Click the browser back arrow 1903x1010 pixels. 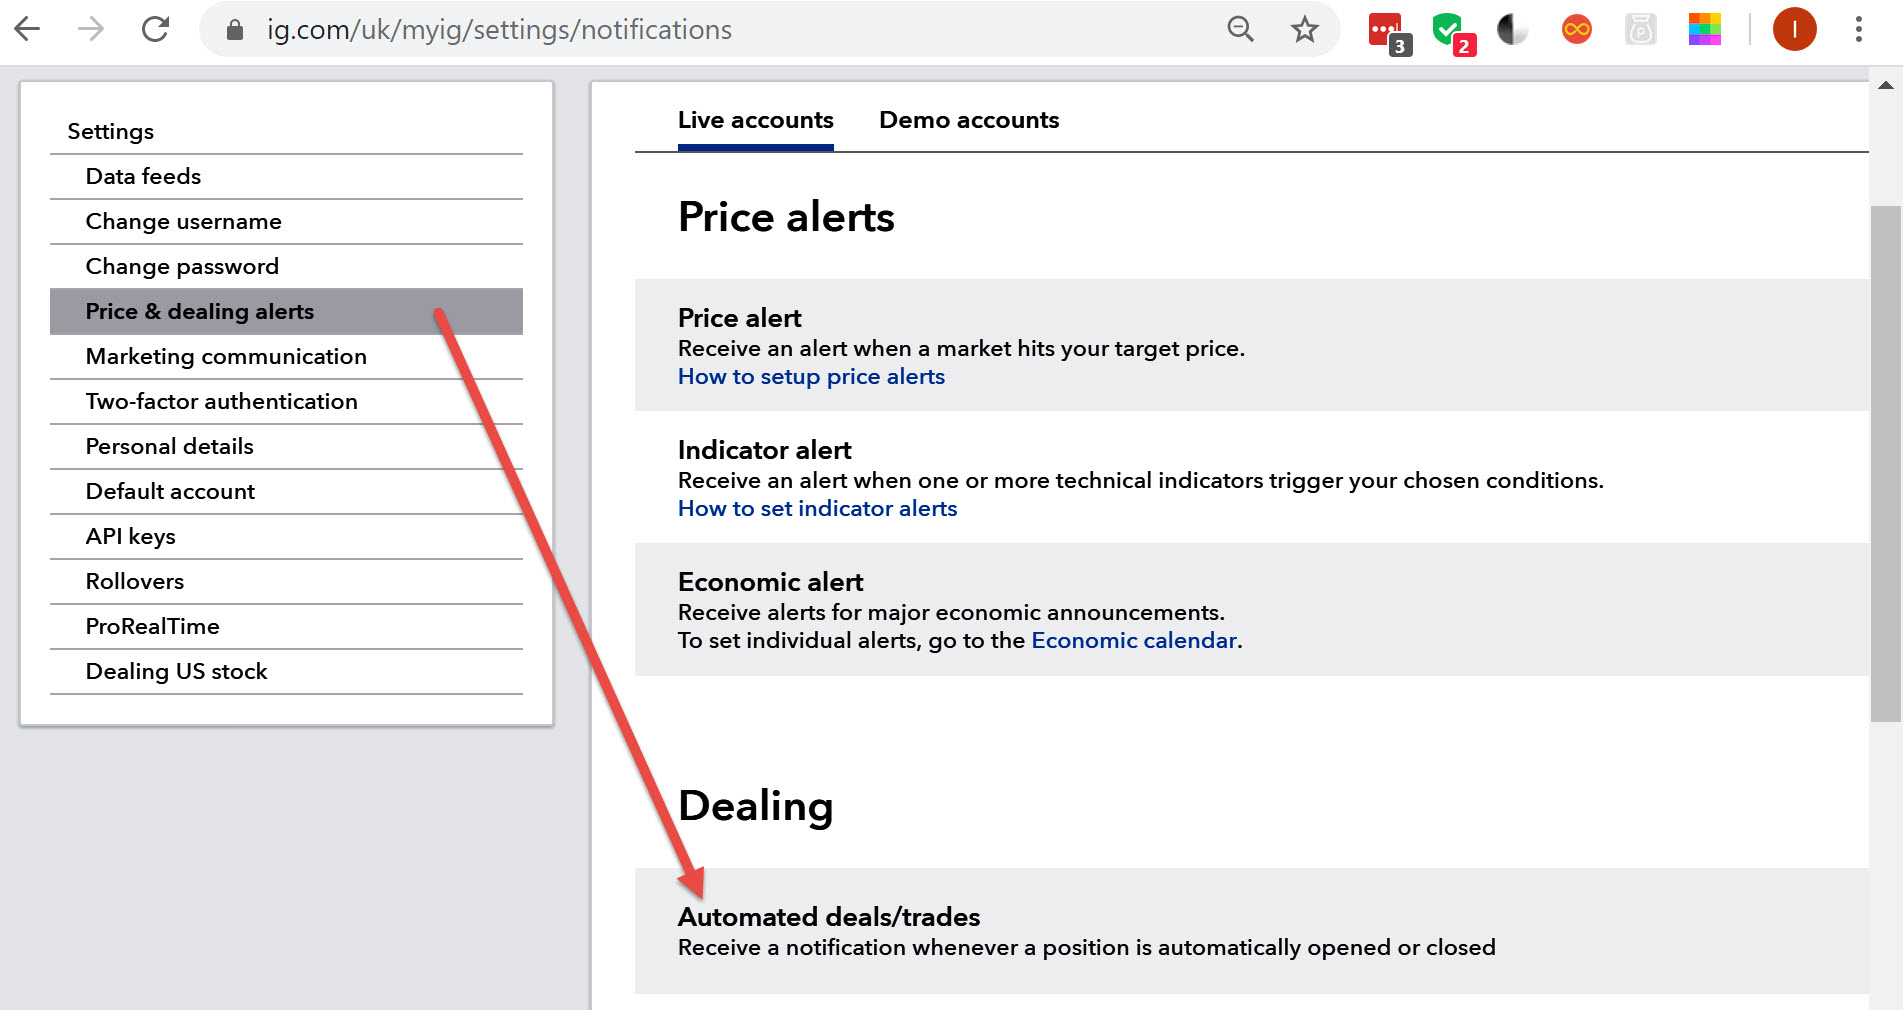pyautogui.click(x=28, y=30)
